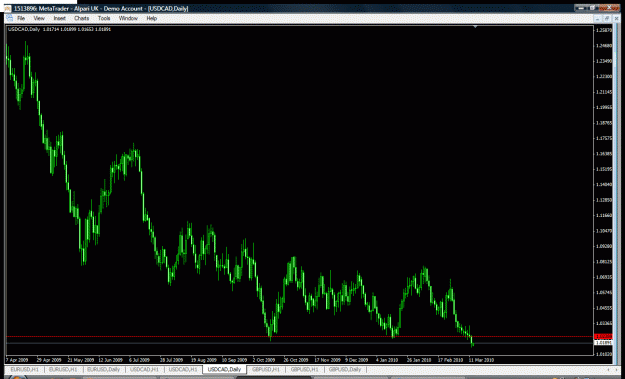This screenshot has height=379, width=625.
Task: Click the '2 Oct 2009' date label
Action: click(264, 360)
